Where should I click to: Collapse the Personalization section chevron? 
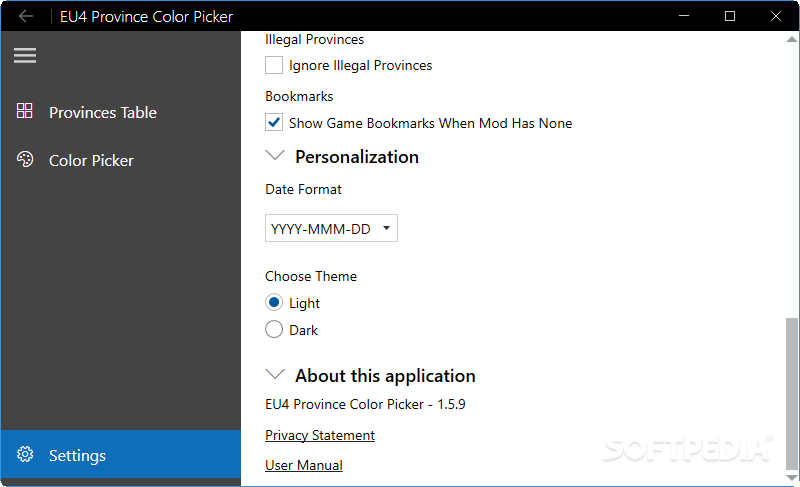275,156
